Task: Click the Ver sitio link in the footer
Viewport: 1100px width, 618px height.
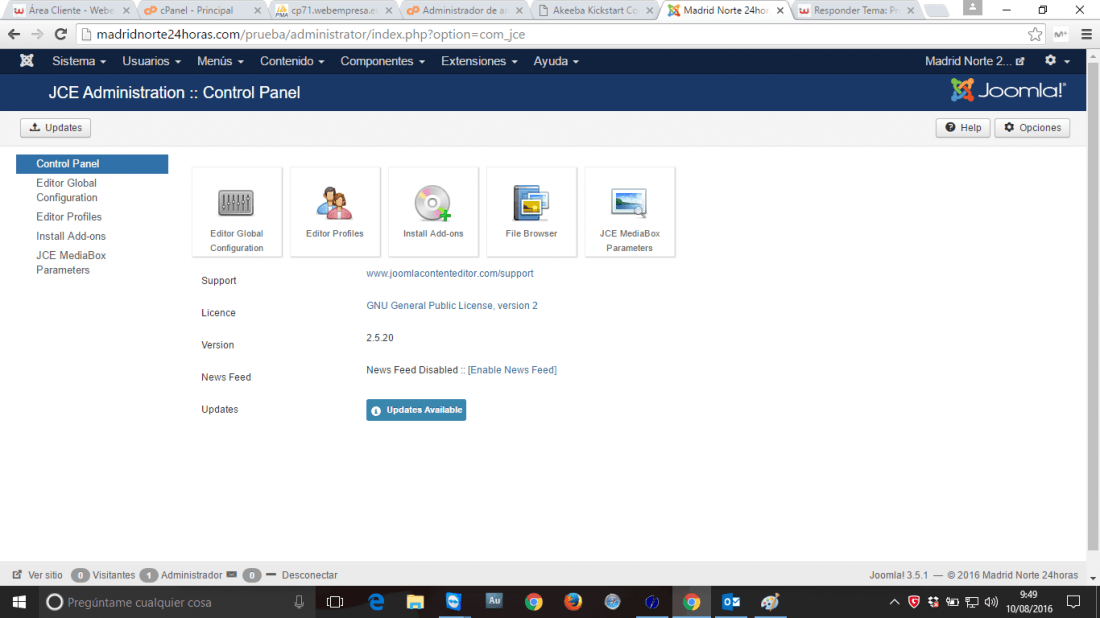Action: (38, 575)
